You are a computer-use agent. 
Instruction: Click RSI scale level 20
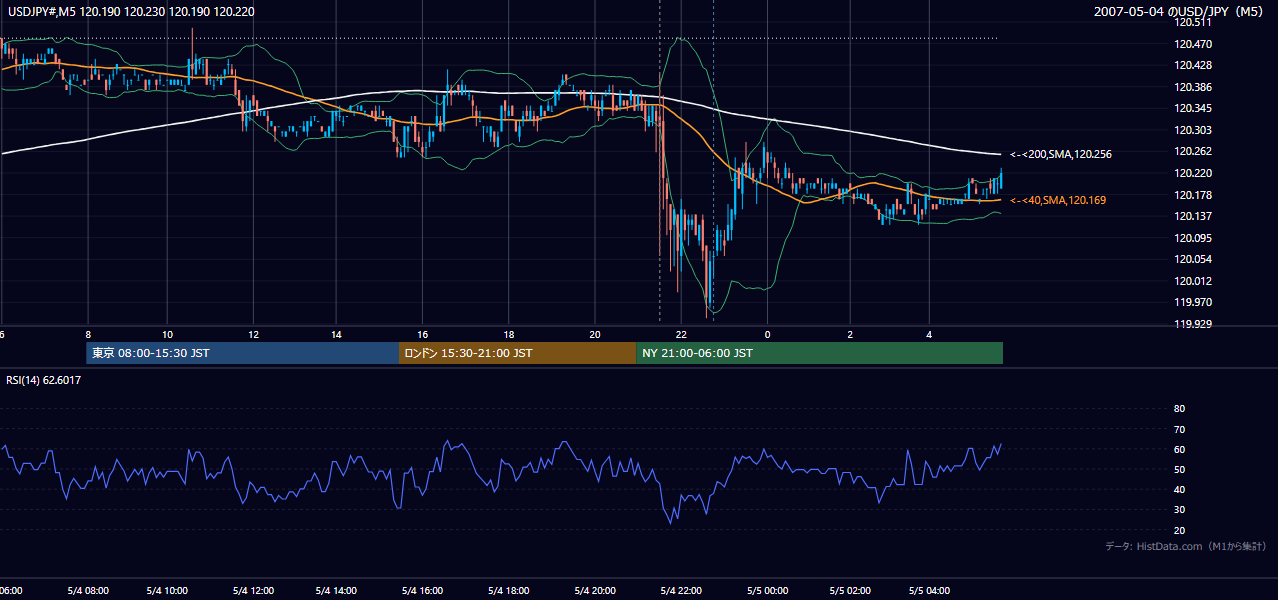point(1179,531)
